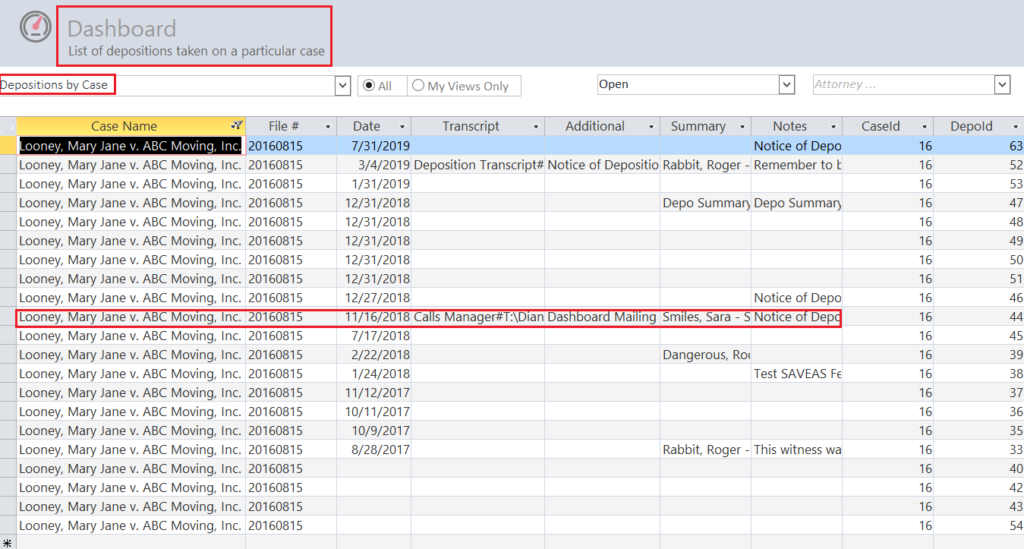The width and height of the screenshot is (1024, 549).
Task: Click the Notice of Depositio additional cell
Action: click(x=602, y=165)
